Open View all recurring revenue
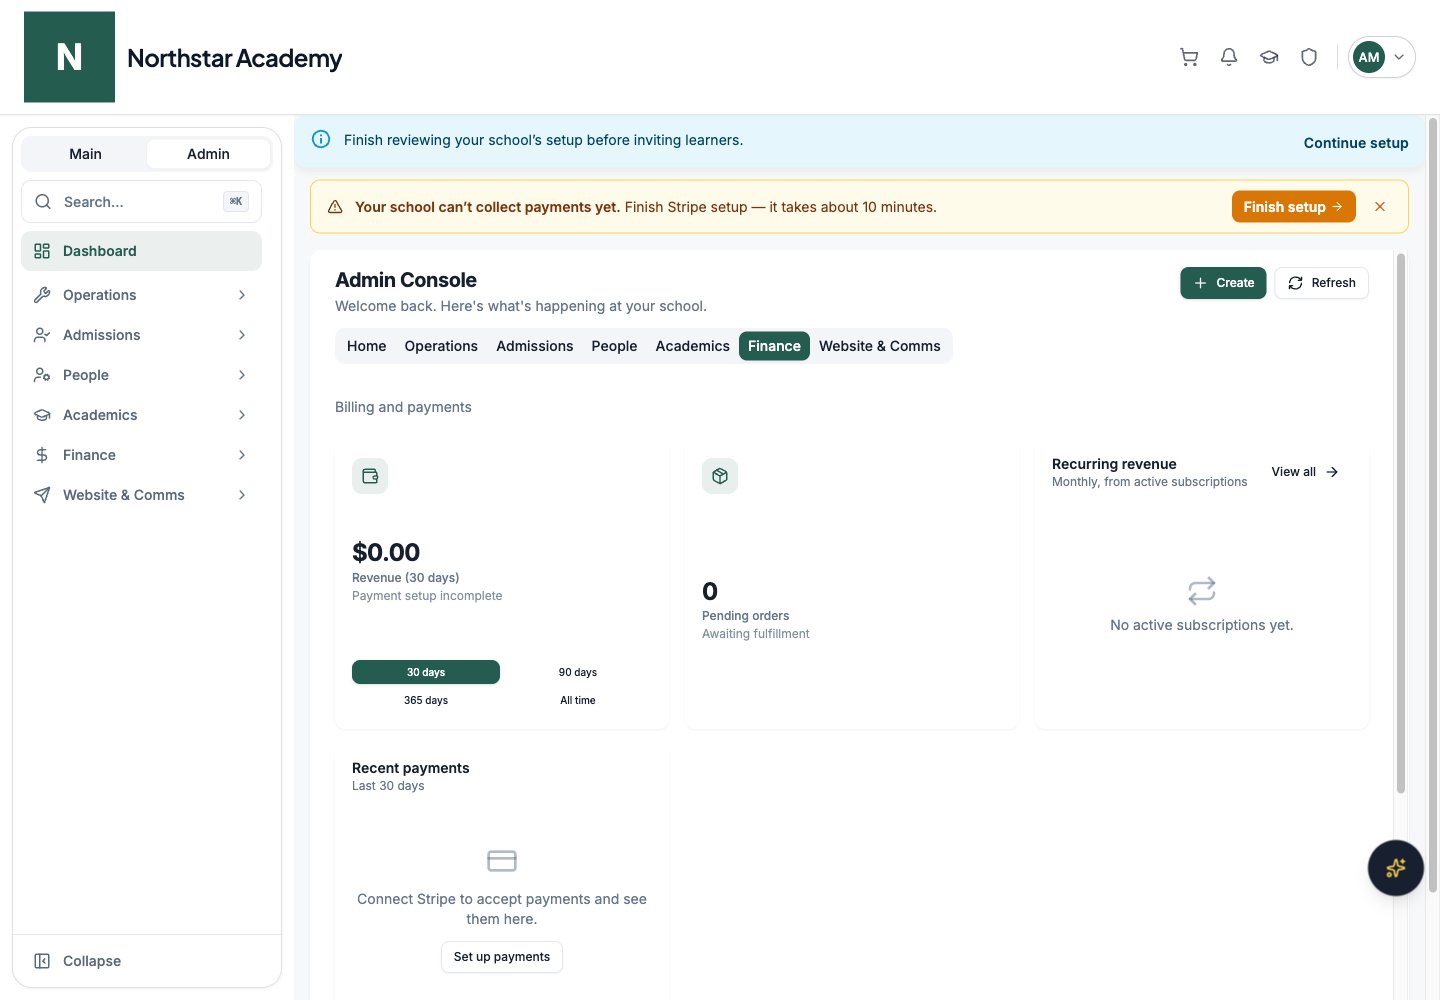Viewport: 1440px width, 1000px height. pos(1305,472)
